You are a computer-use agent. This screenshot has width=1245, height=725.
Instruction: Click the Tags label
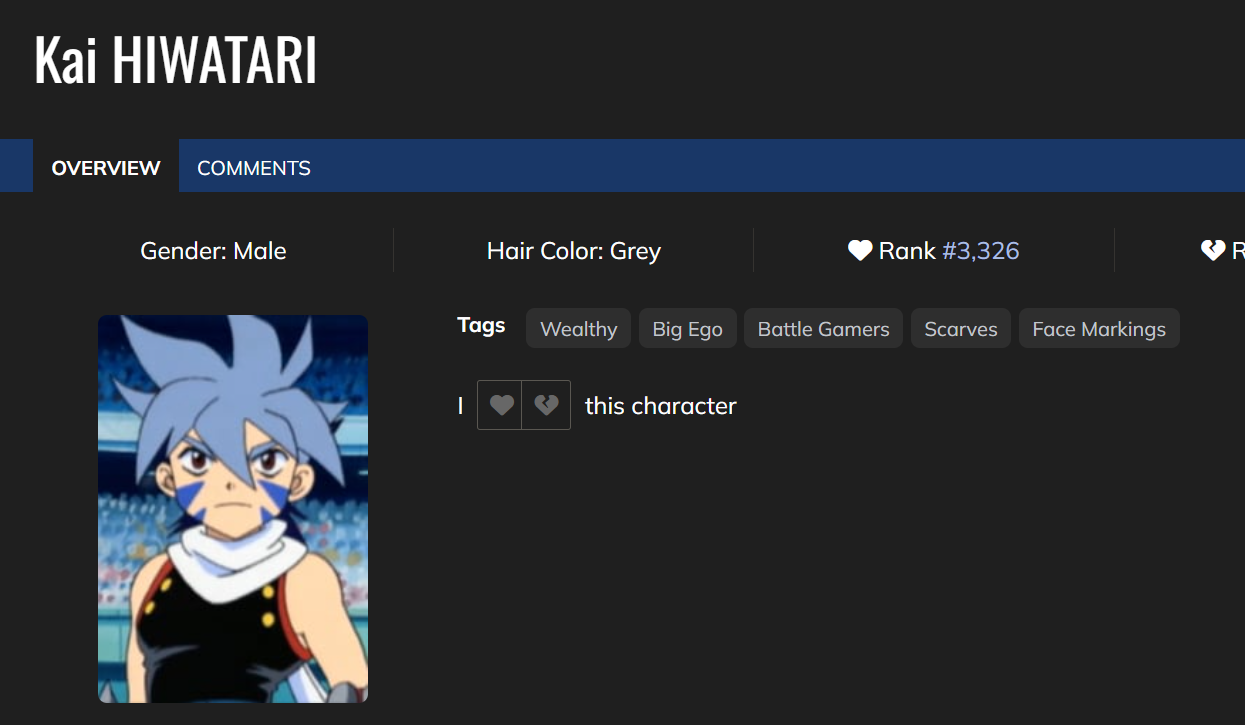click(x=481, y=325)
